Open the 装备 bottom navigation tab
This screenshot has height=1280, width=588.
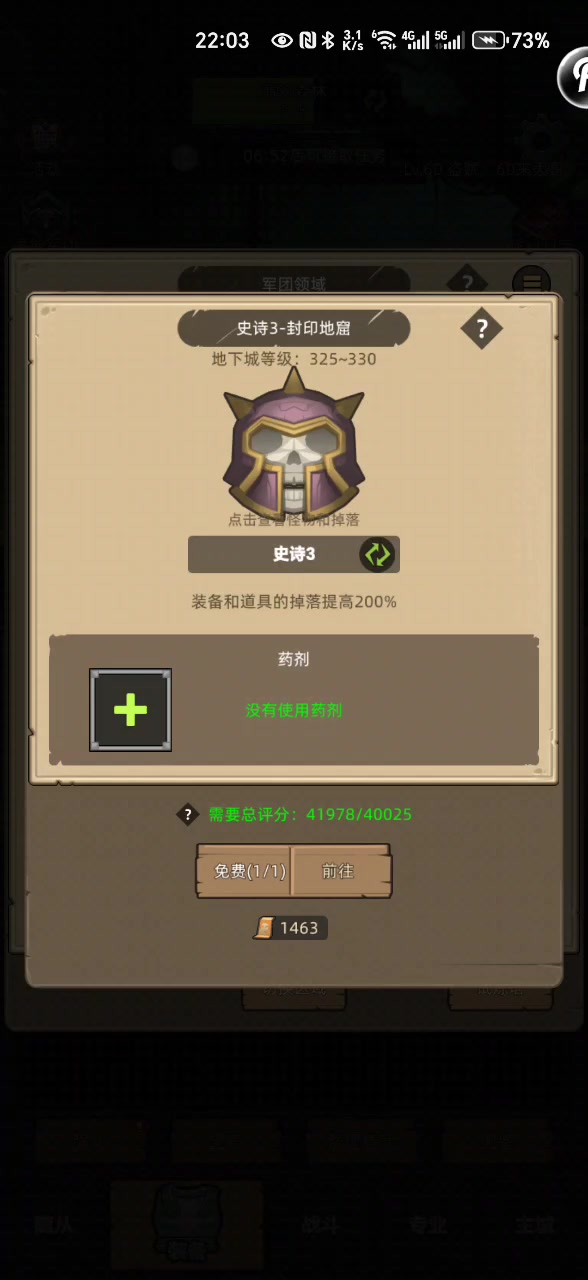click(186, 1224)
